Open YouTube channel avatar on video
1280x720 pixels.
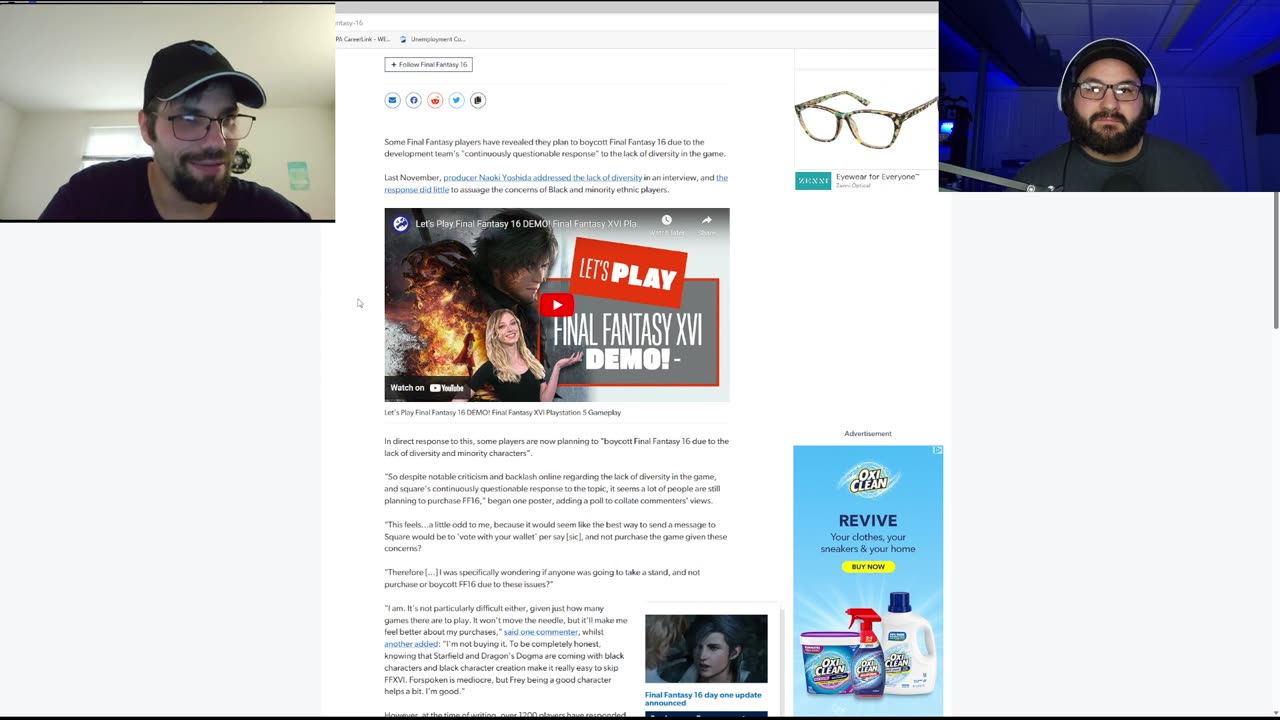pyautogui.click(x=401, y=224)
